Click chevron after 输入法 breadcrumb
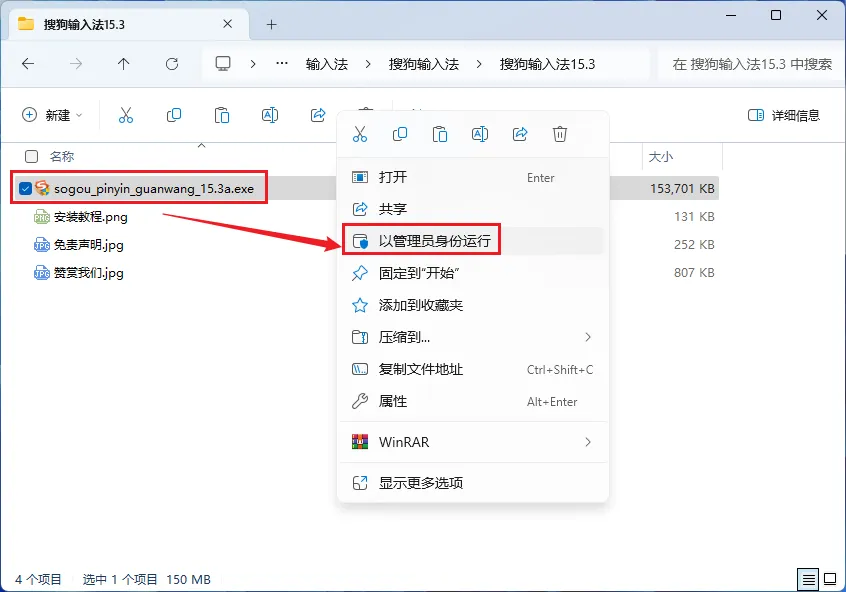Screen dimensions: 846x592 (x=368, y=64)
